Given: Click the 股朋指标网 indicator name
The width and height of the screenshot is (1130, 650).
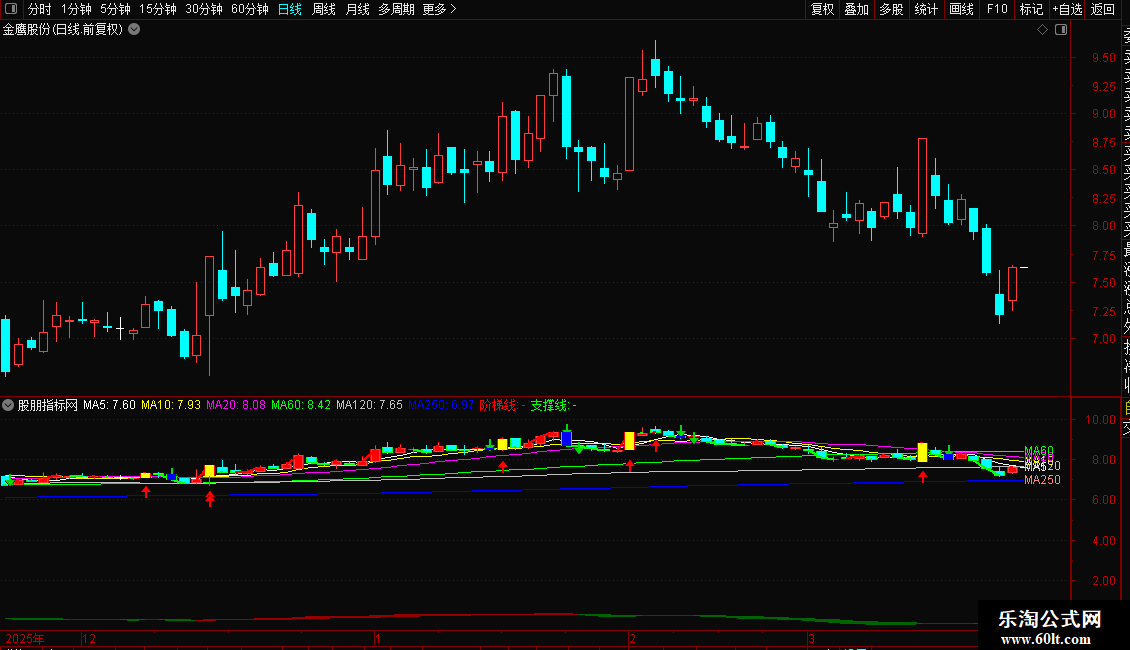Looking at the screenshot, I should (48, 405).
